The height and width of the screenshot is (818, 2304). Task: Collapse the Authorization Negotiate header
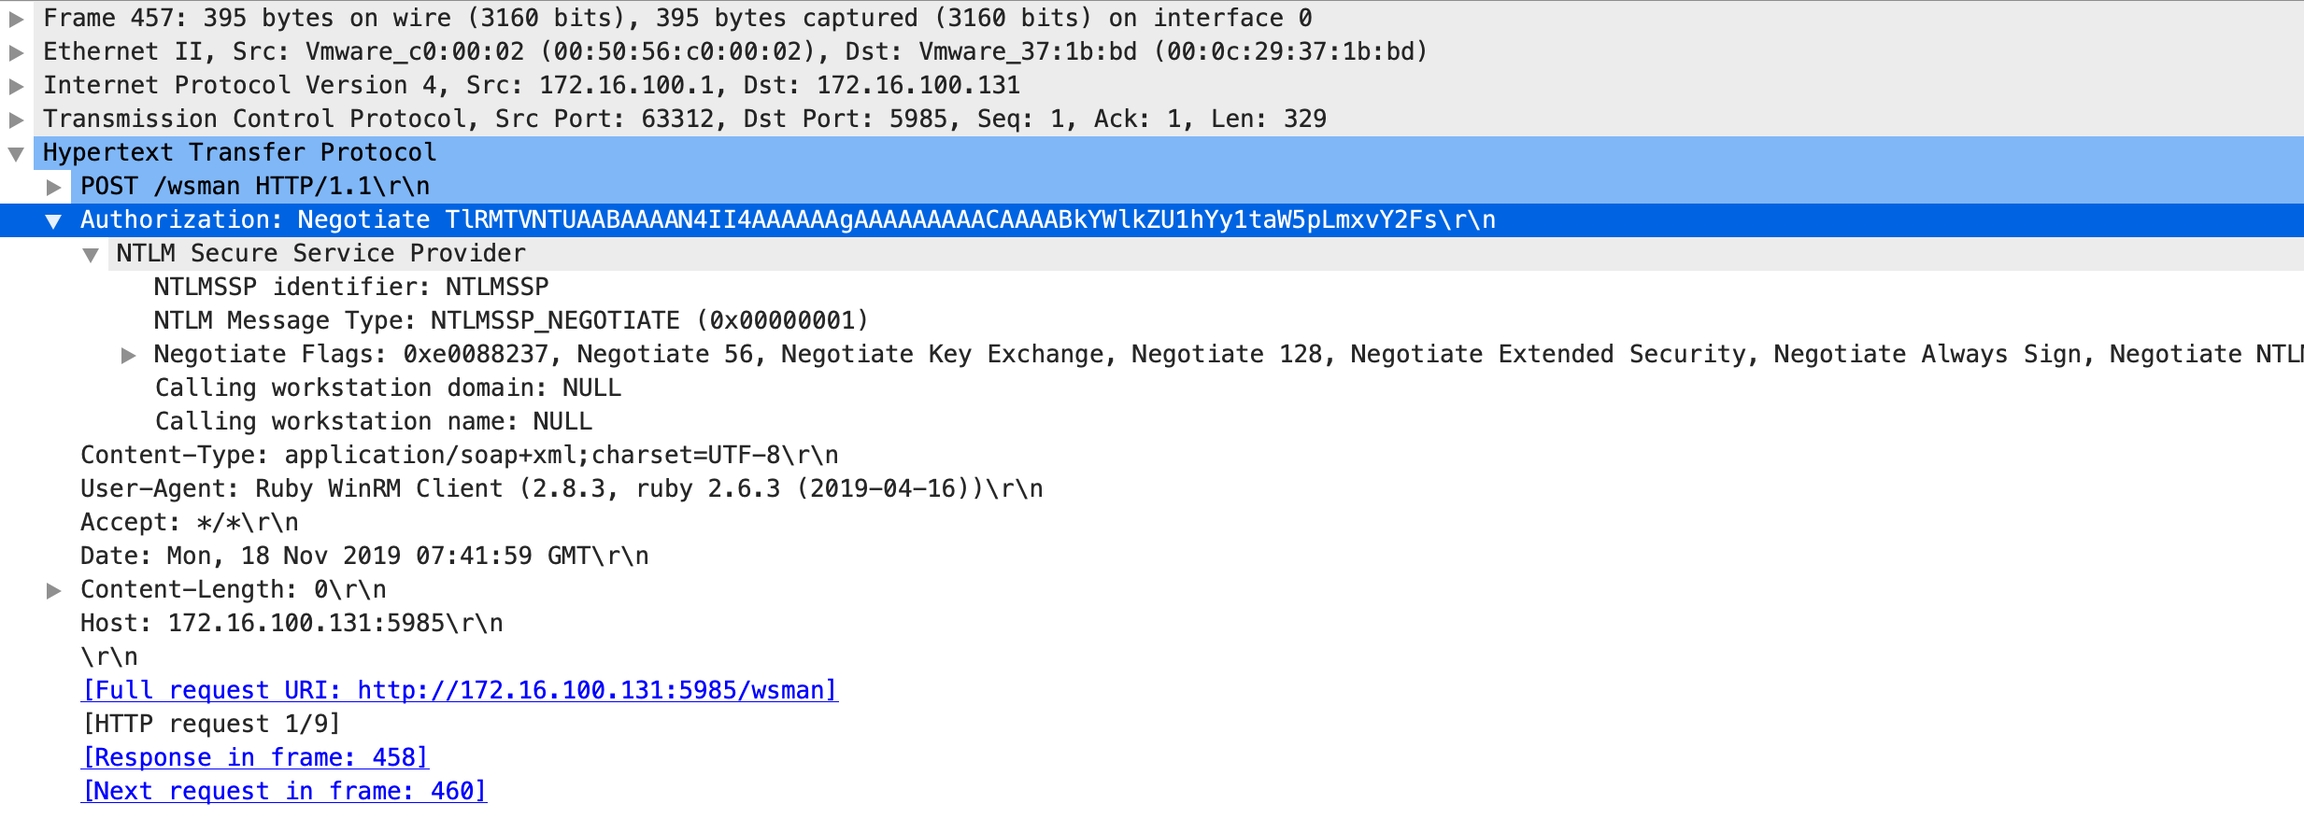click(54, 221)
